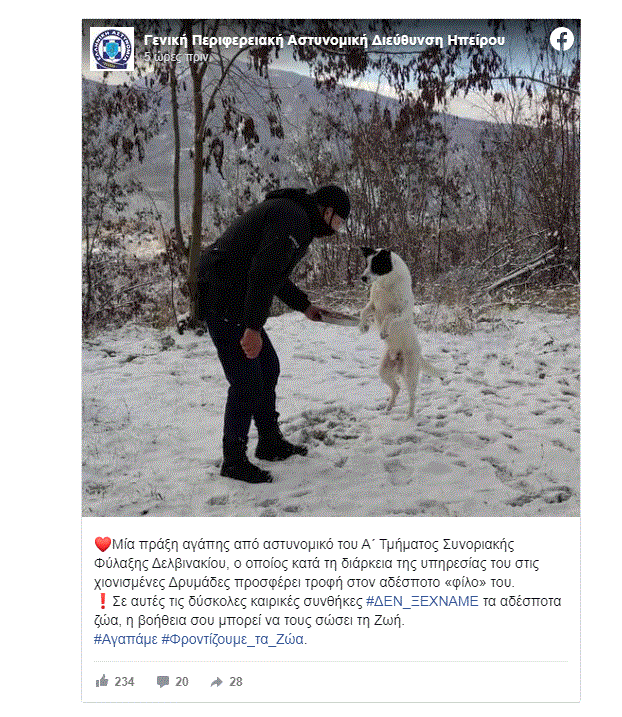Open the #Αγαπάμε hashtag
The image size is (622, 717).
[x=126, y=639]
